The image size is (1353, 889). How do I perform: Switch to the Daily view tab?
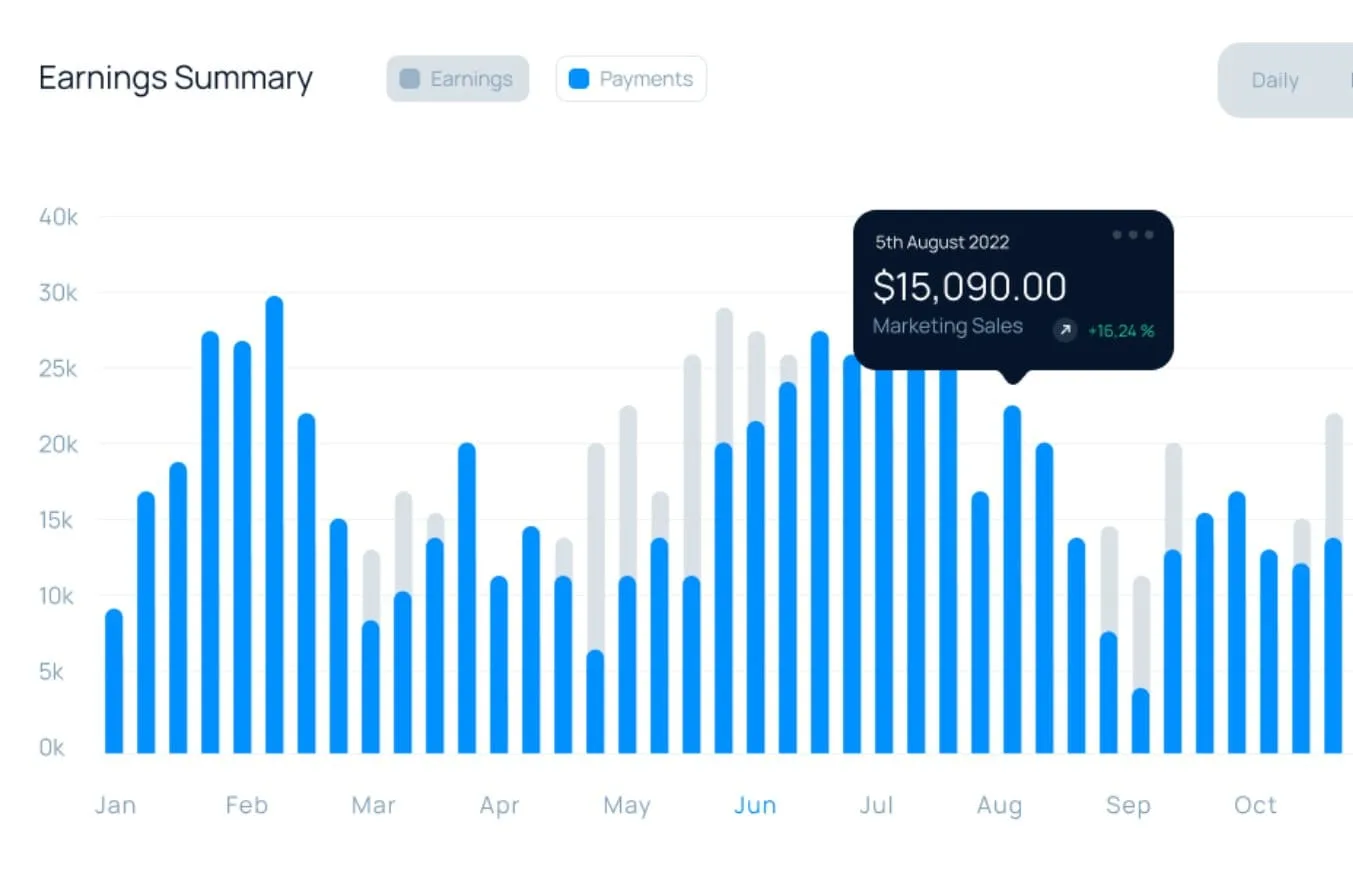coord(1275,81)
